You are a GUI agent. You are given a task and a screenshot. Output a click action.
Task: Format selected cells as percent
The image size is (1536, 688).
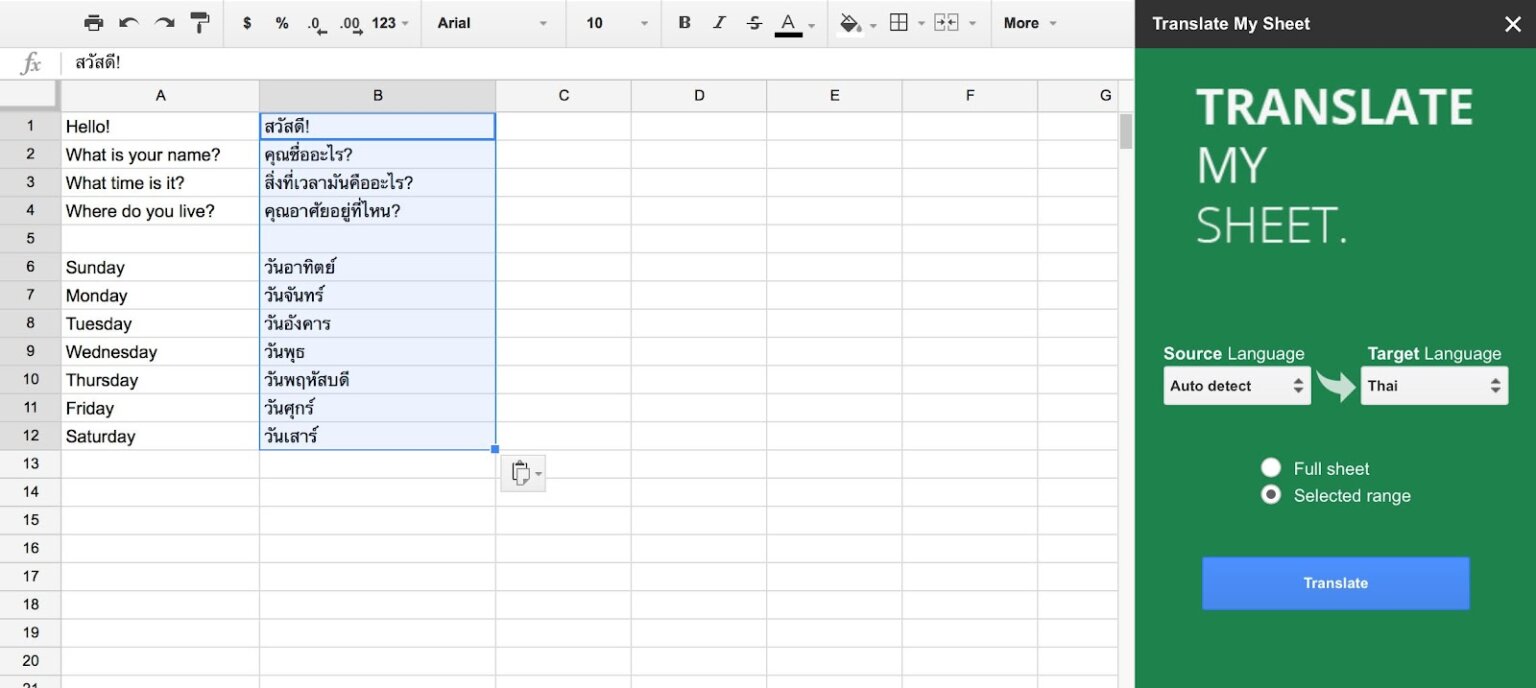point(281,22)
